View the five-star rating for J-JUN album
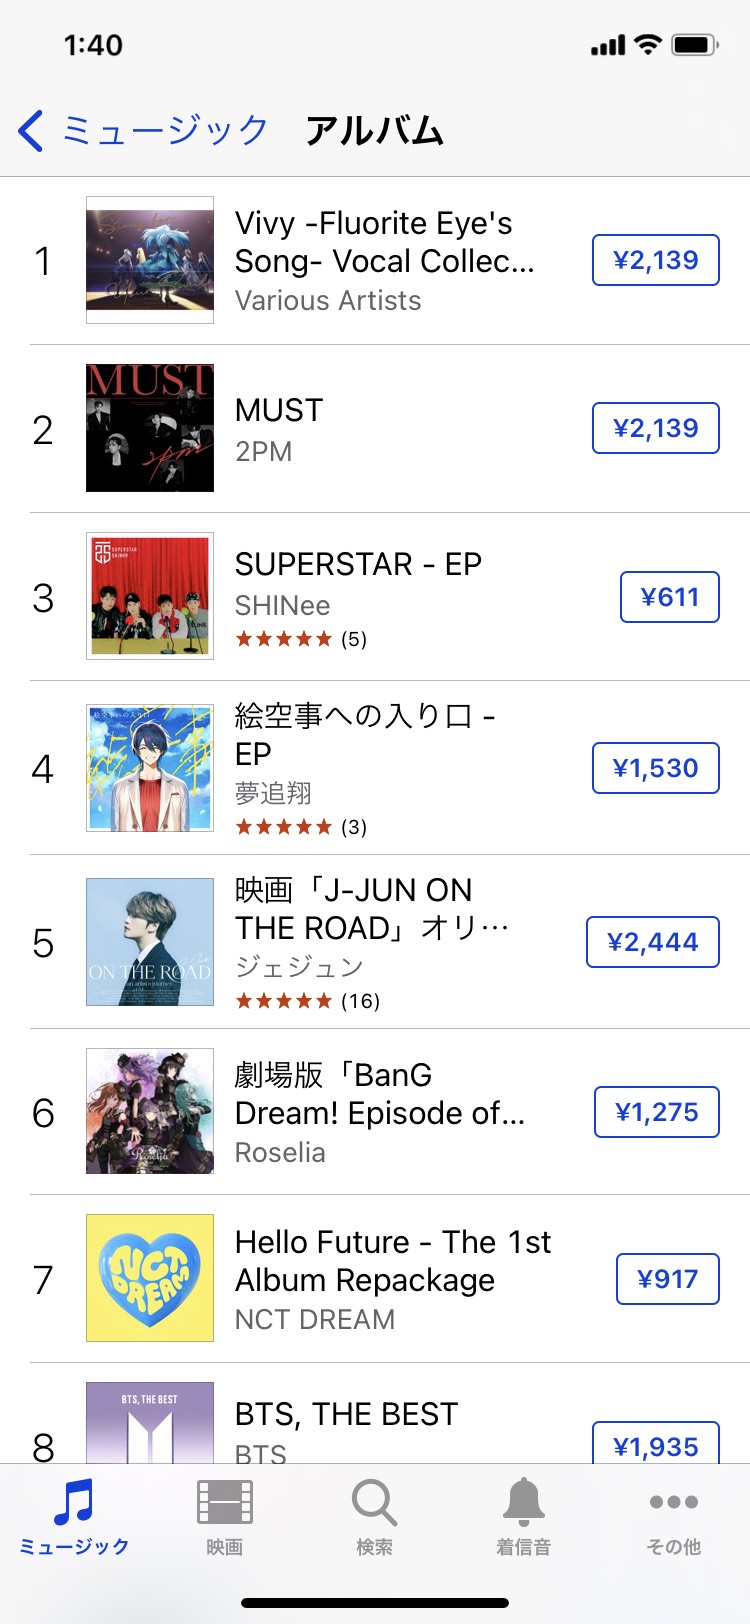The width and height of the screenshot is (750, 1624). [284, 1001]
